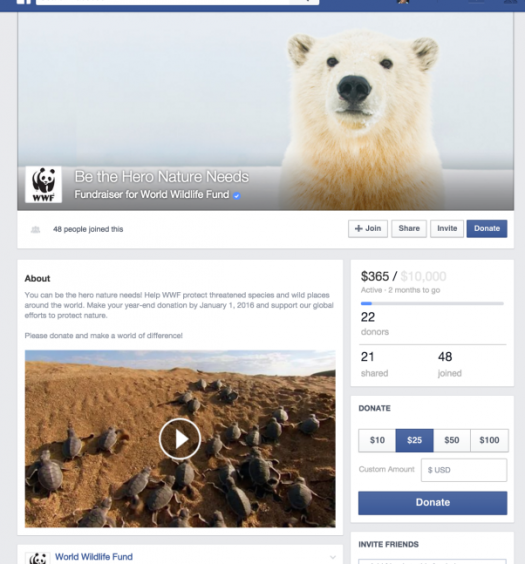Click the fundraiser progress bar
This screenshot has height=564, width=525.
point(432,304)
